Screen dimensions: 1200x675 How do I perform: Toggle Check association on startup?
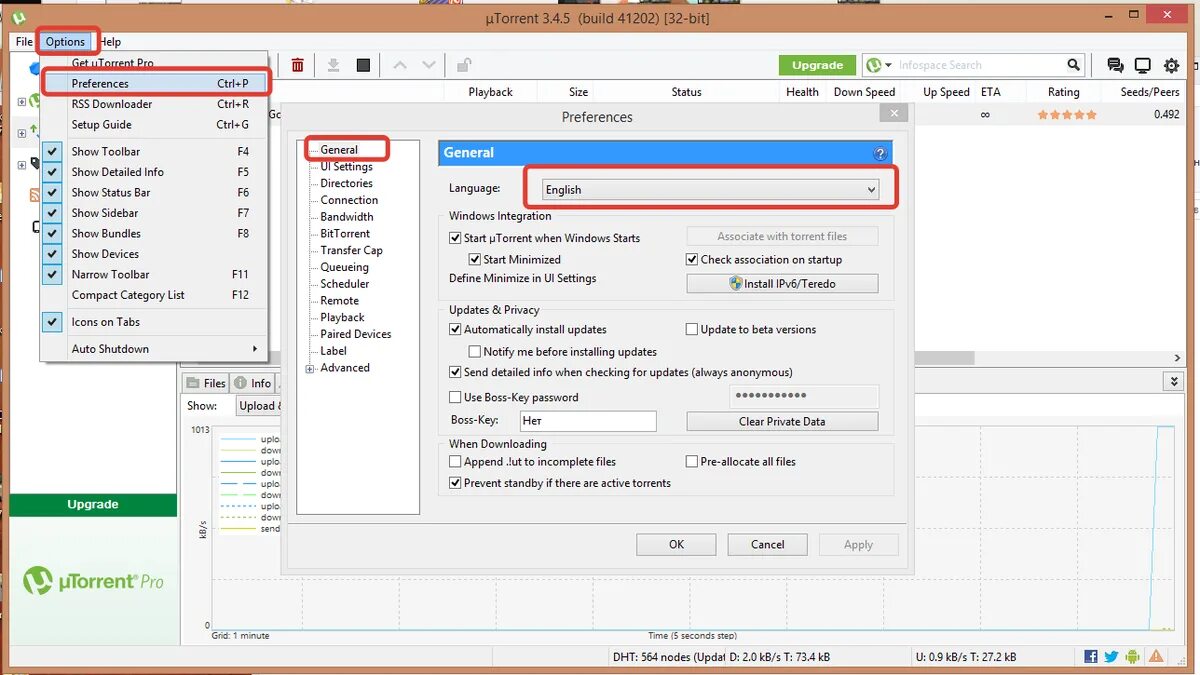(x=692, y=259)
